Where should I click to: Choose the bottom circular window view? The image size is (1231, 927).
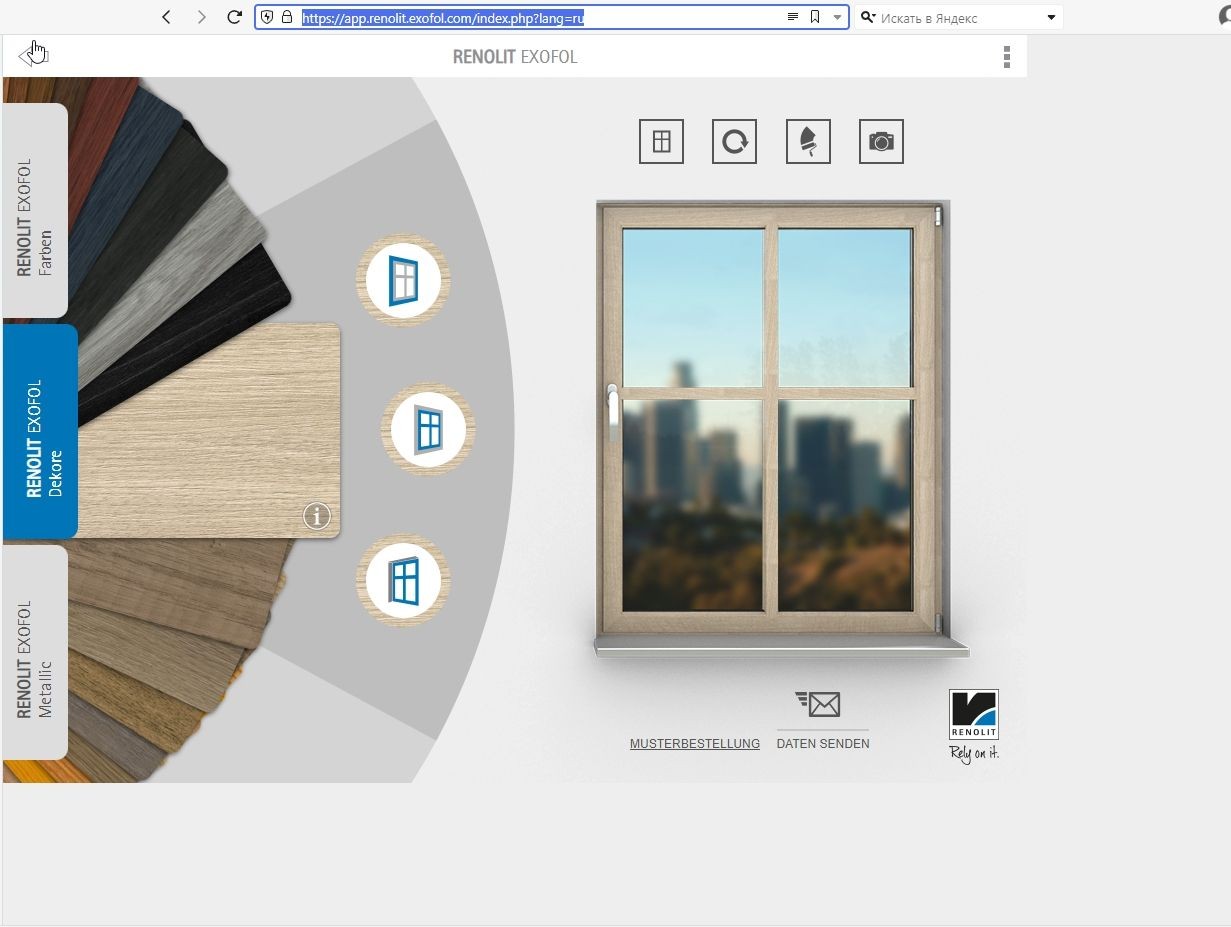point(403,581)
